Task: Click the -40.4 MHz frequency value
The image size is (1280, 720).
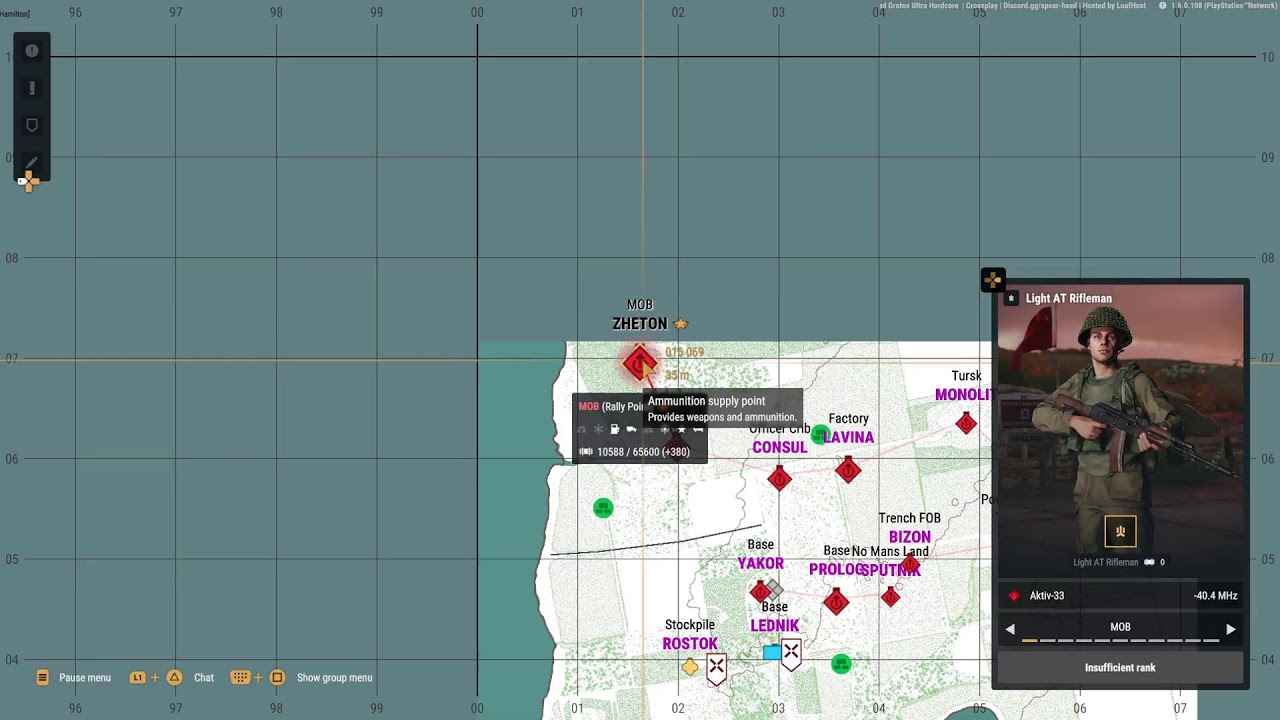Action: pos(1215,596)
